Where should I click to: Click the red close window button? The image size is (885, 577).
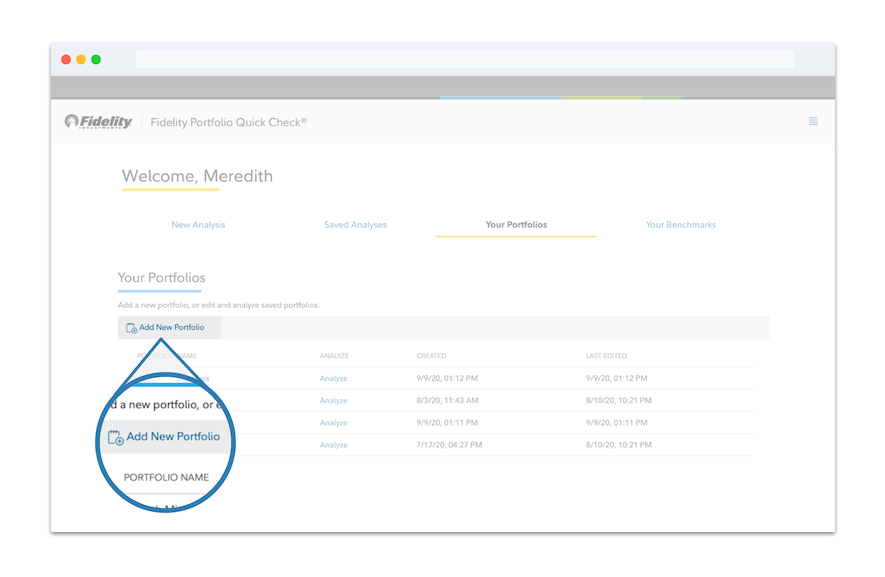[66, 60]
